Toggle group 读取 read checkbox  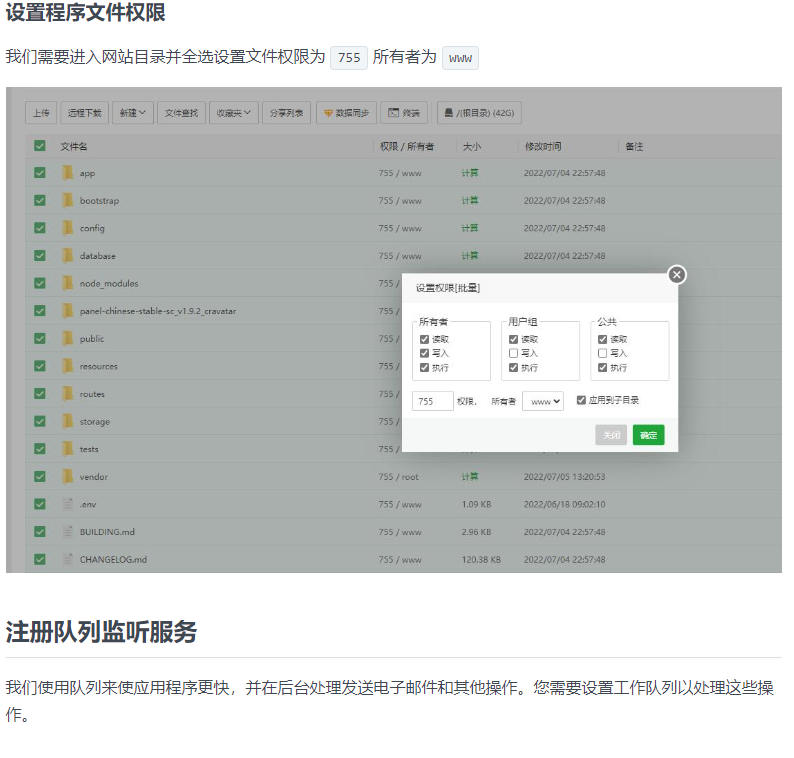coord(513,339)
